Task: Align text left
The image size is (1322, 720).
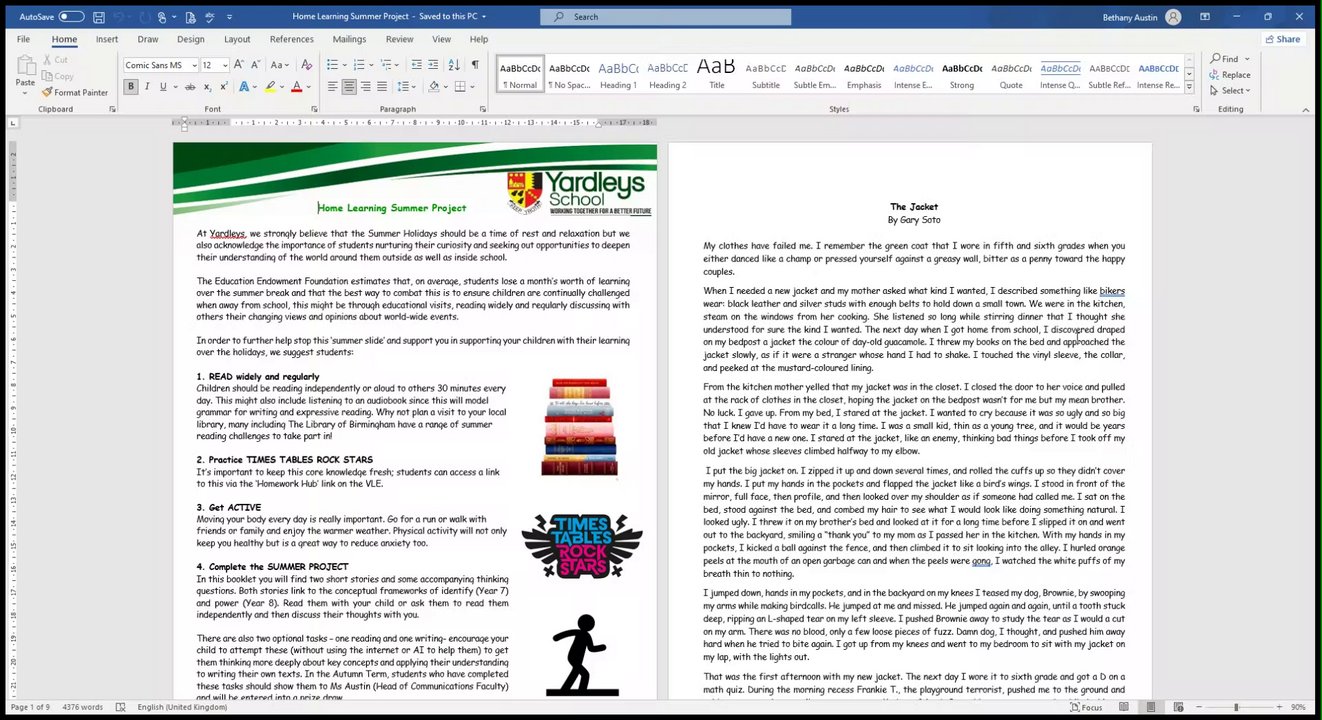Action: coord(332,87)
